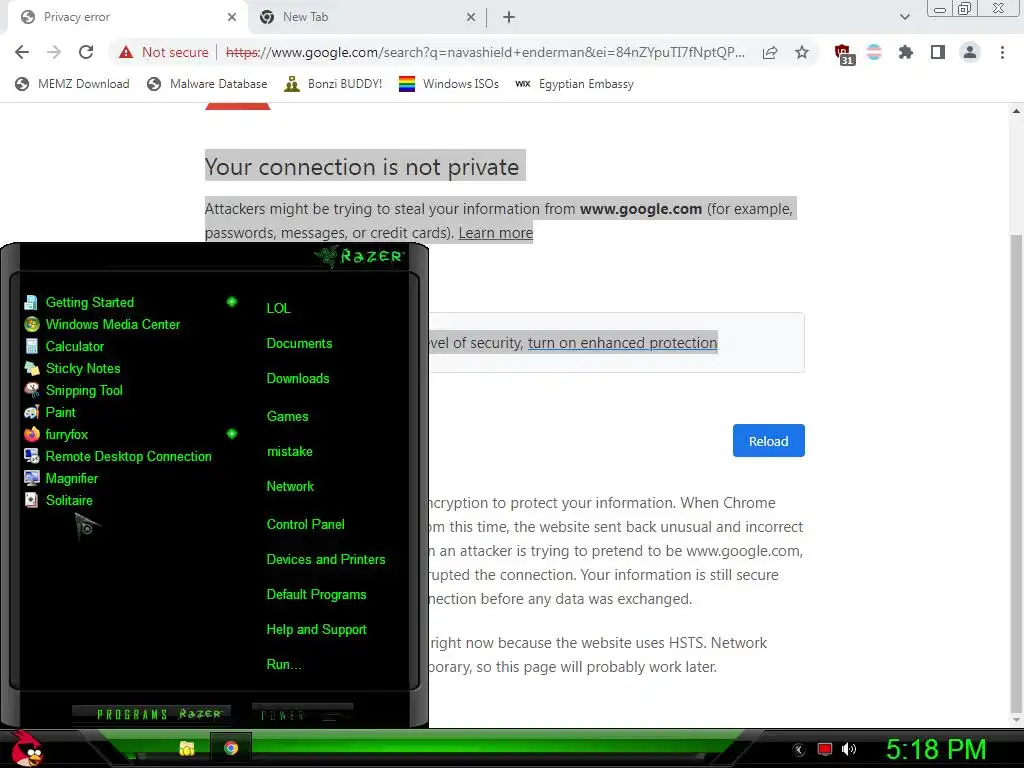Click the address bar URL field
The height and width of the screenshot is (768, 1024).
pyautogui.click(x=485, y=52)
